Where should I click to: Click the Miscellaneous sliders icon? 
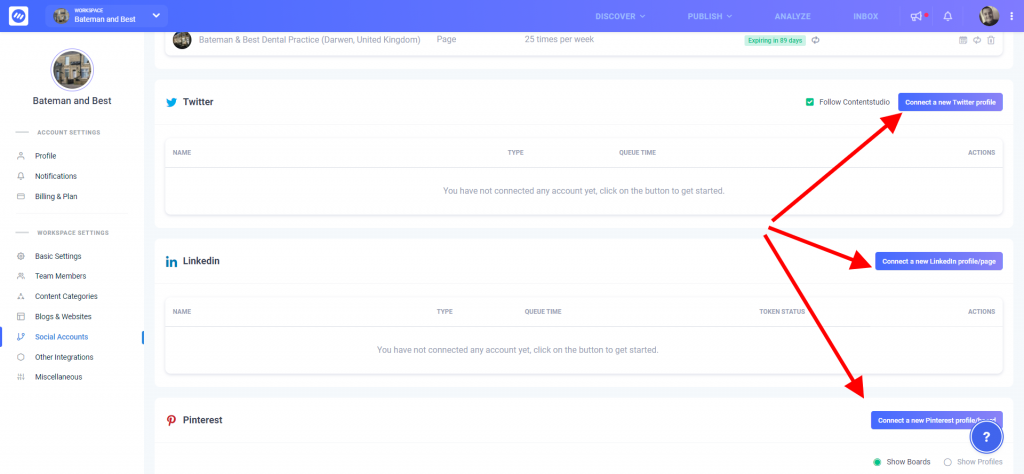pos(21,377)
